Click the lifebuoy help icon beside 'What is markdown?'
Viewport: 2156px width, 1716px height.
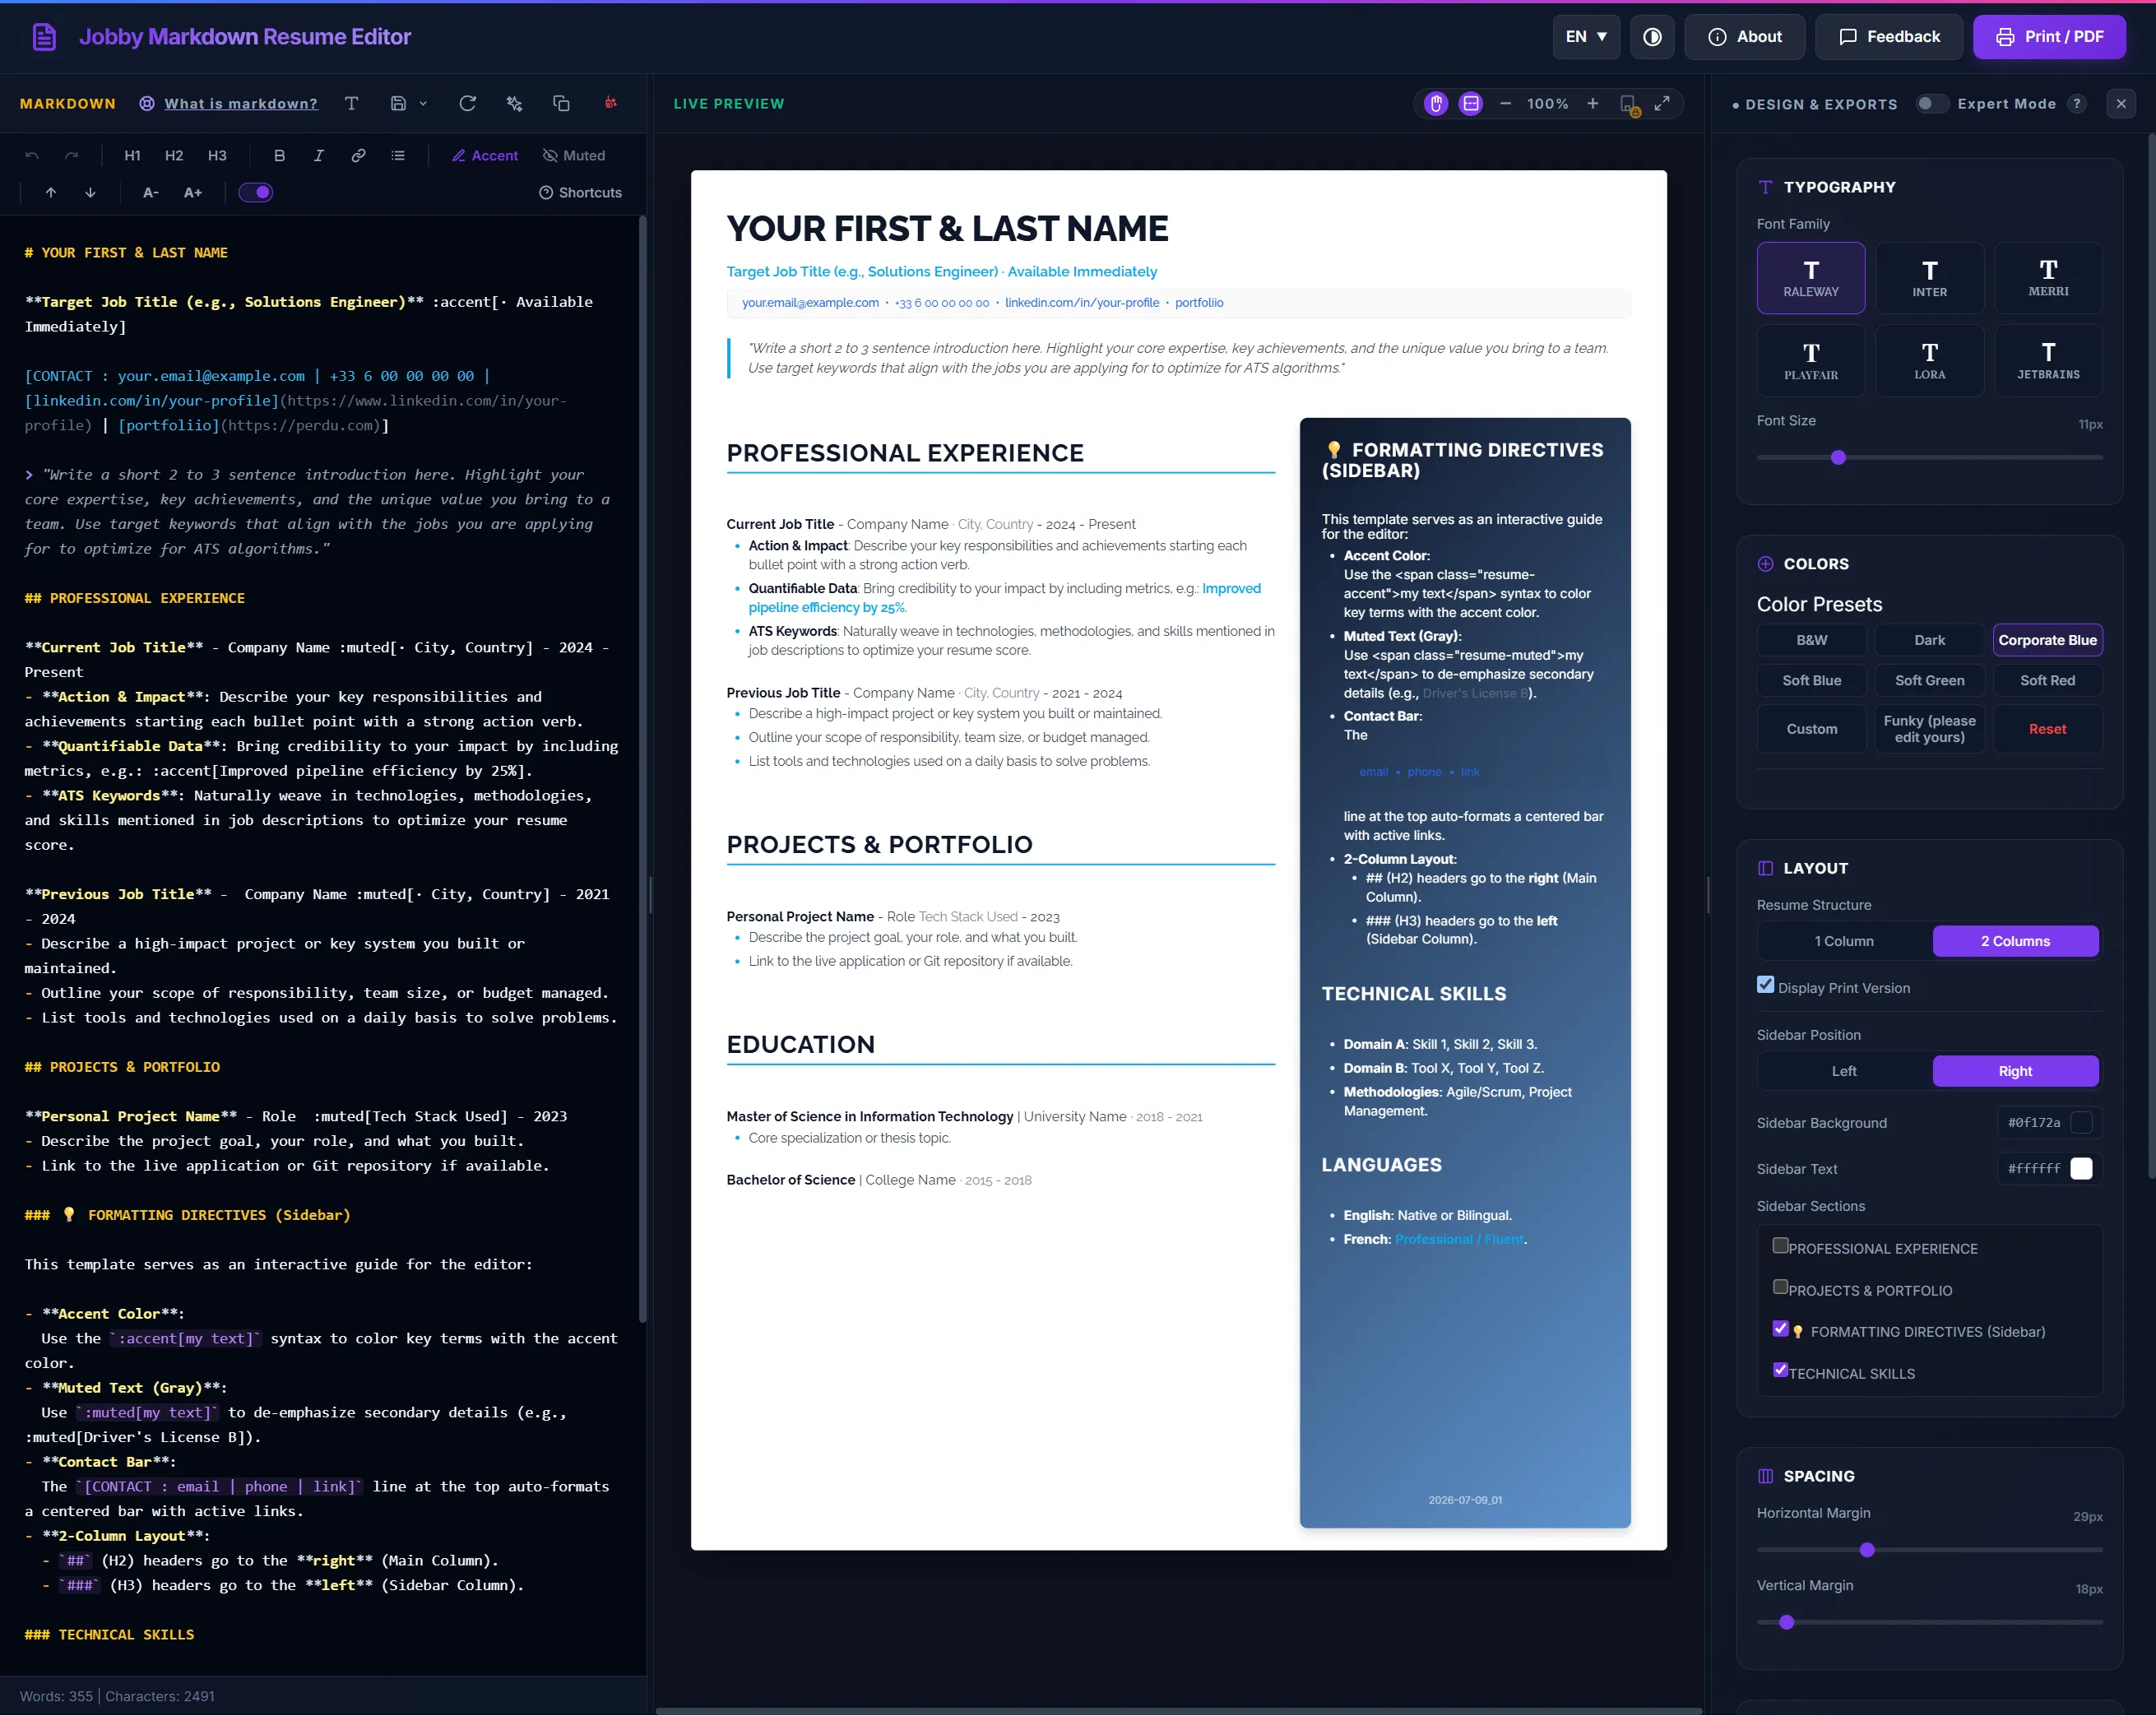tap(147, 104)
